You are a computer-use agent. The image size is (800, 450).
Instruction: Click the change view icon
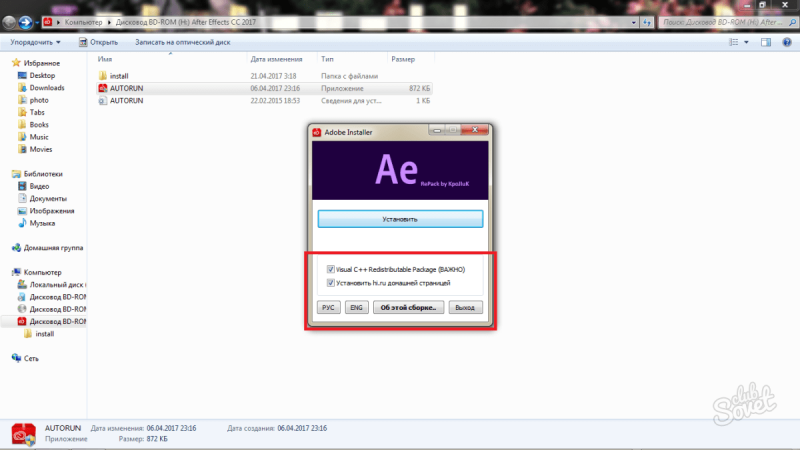[x=734, y=42]
